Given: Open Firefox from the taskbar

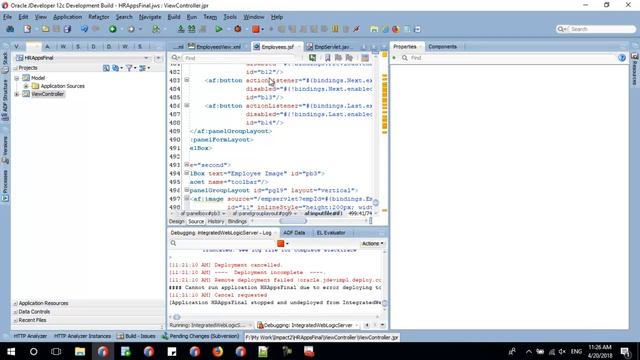Looking at the screenshot, I should [x=218, y=351].
